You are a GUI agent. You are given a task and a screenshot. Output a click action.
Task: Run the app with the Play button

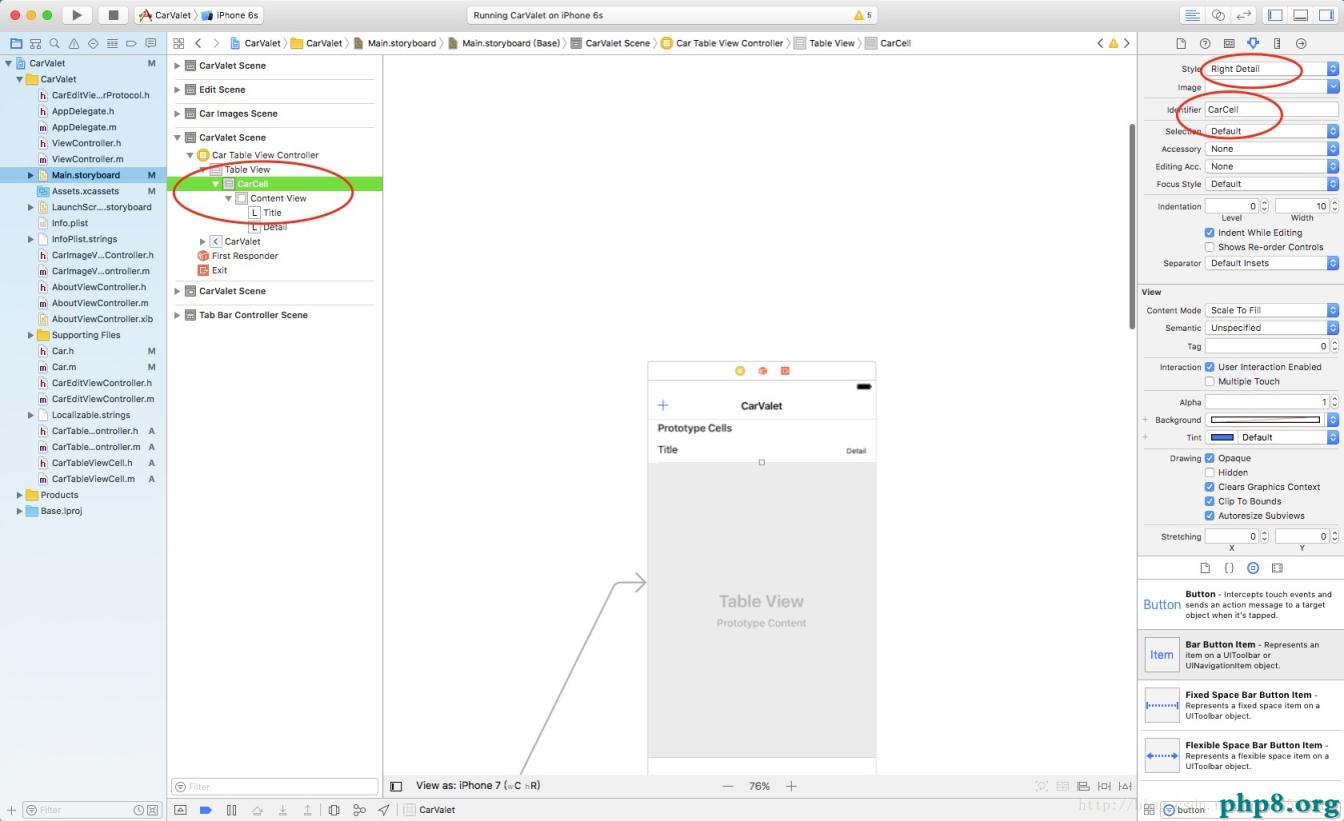click(x=77, y=15)
